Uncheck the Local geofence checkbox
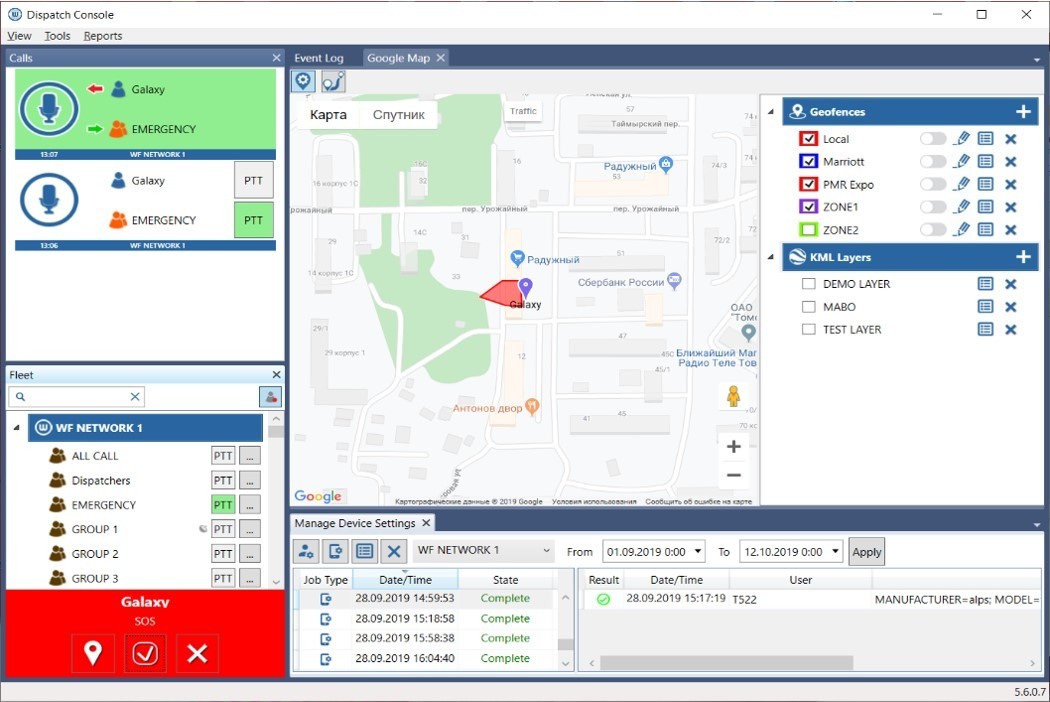 pyautogui.click(x=809, y=139)
